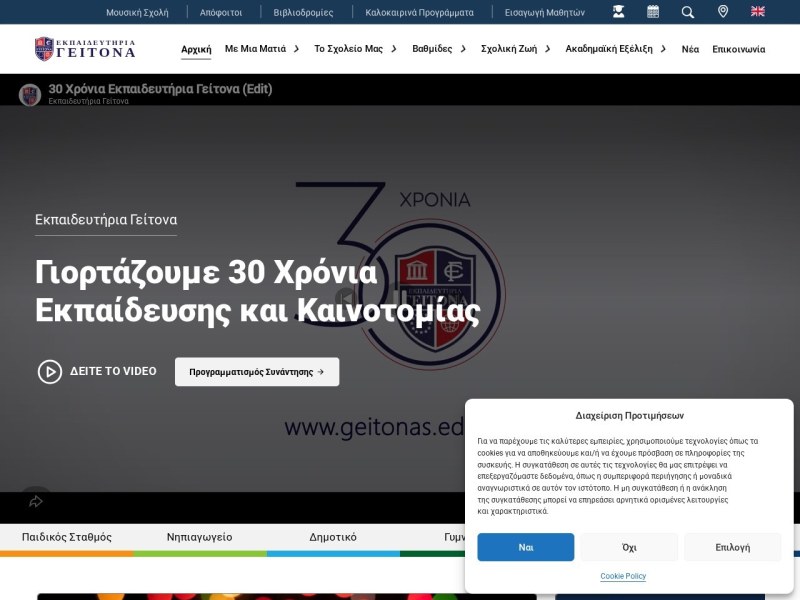
Task: Open Ακαδημαϊκή Εξέλιξη menu
Action: tap(609, 49)
